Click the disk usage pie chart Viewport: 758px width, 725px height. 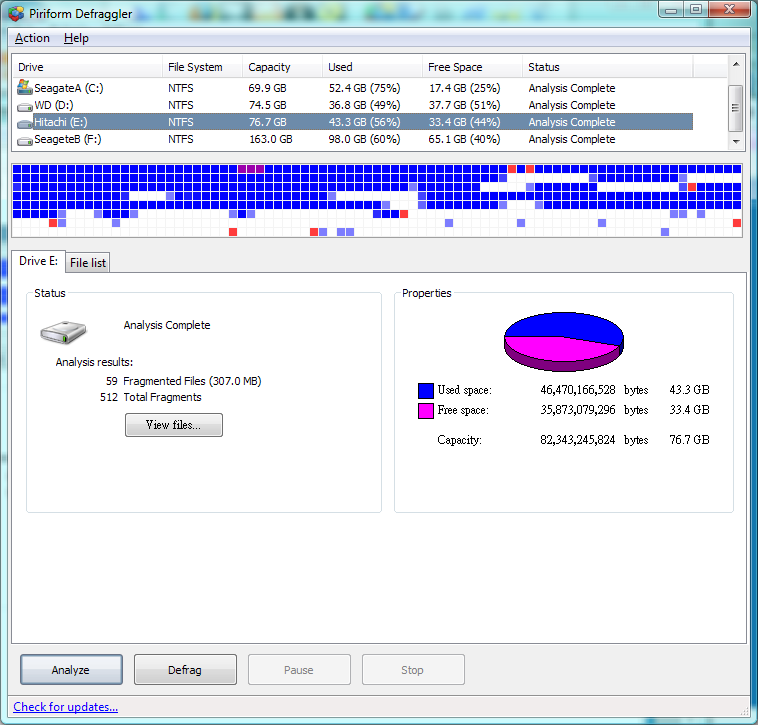(564, 341)
